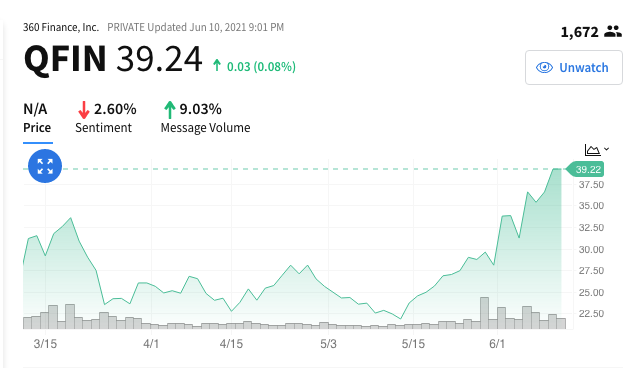The image size is (631, 368).
Task: Click the 32.50 price axis label
Action: point(591,227)
